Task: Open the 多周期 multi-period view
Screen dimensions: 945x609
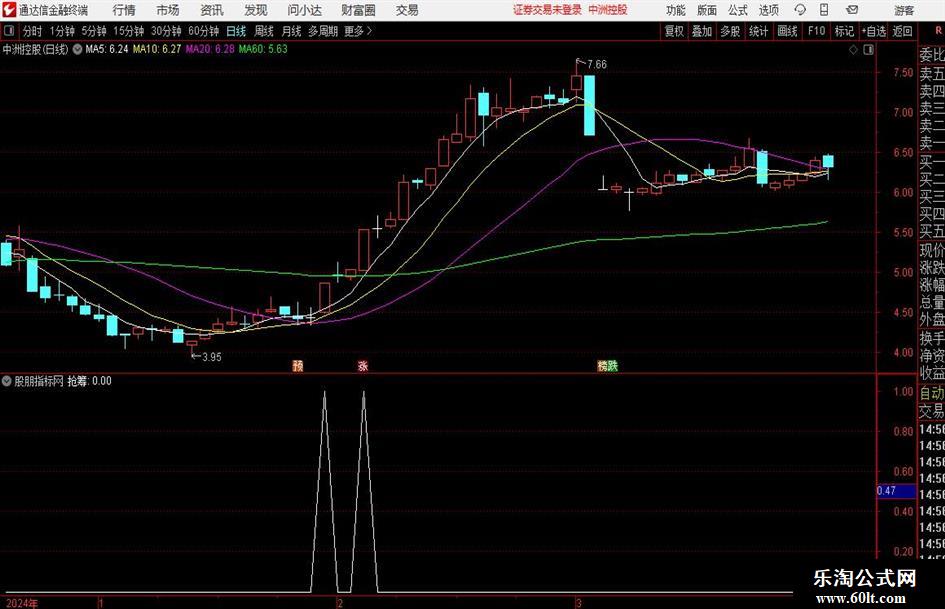Action: 323,31
